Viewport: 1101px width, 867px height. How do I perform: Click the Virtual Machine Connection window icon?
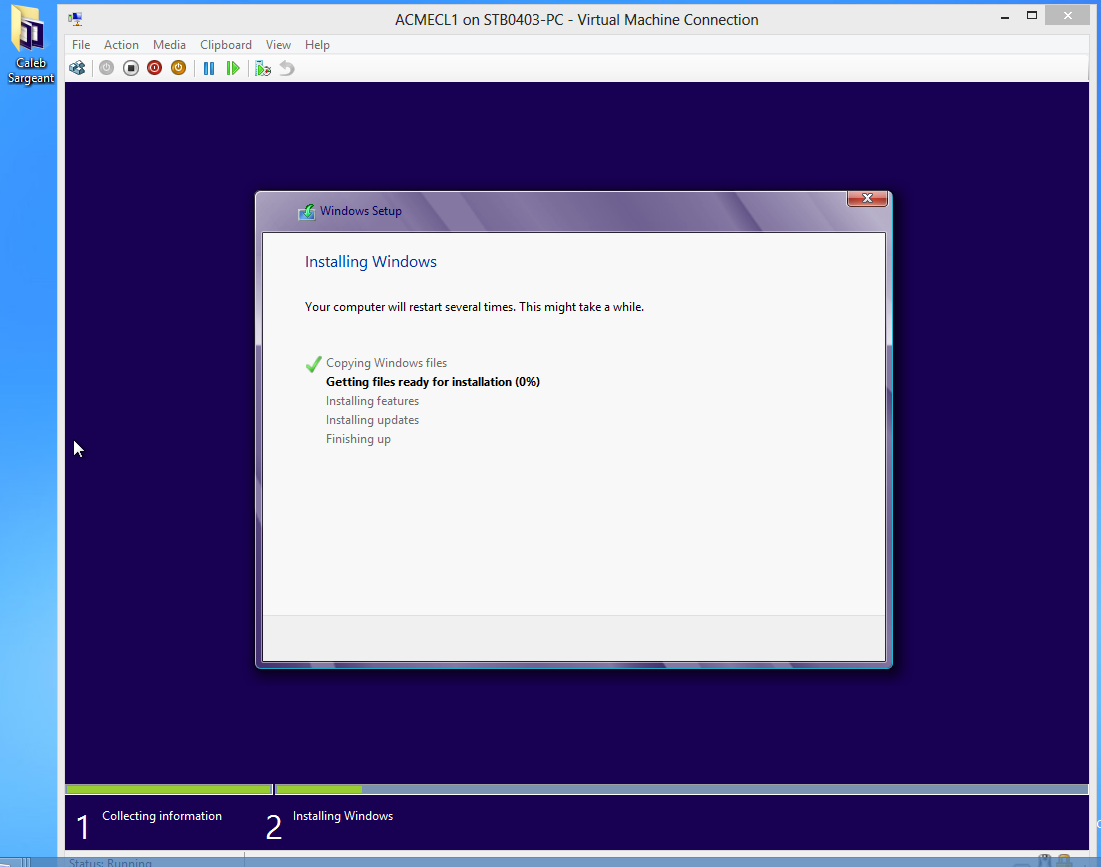pos(75,19)
